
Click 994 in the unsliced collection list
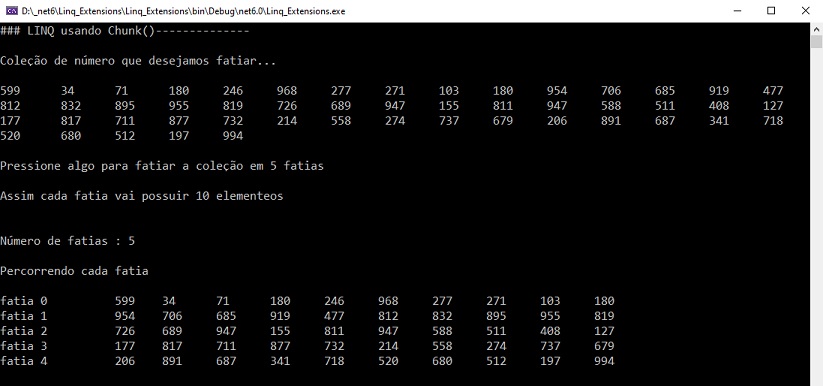[233, 136]
